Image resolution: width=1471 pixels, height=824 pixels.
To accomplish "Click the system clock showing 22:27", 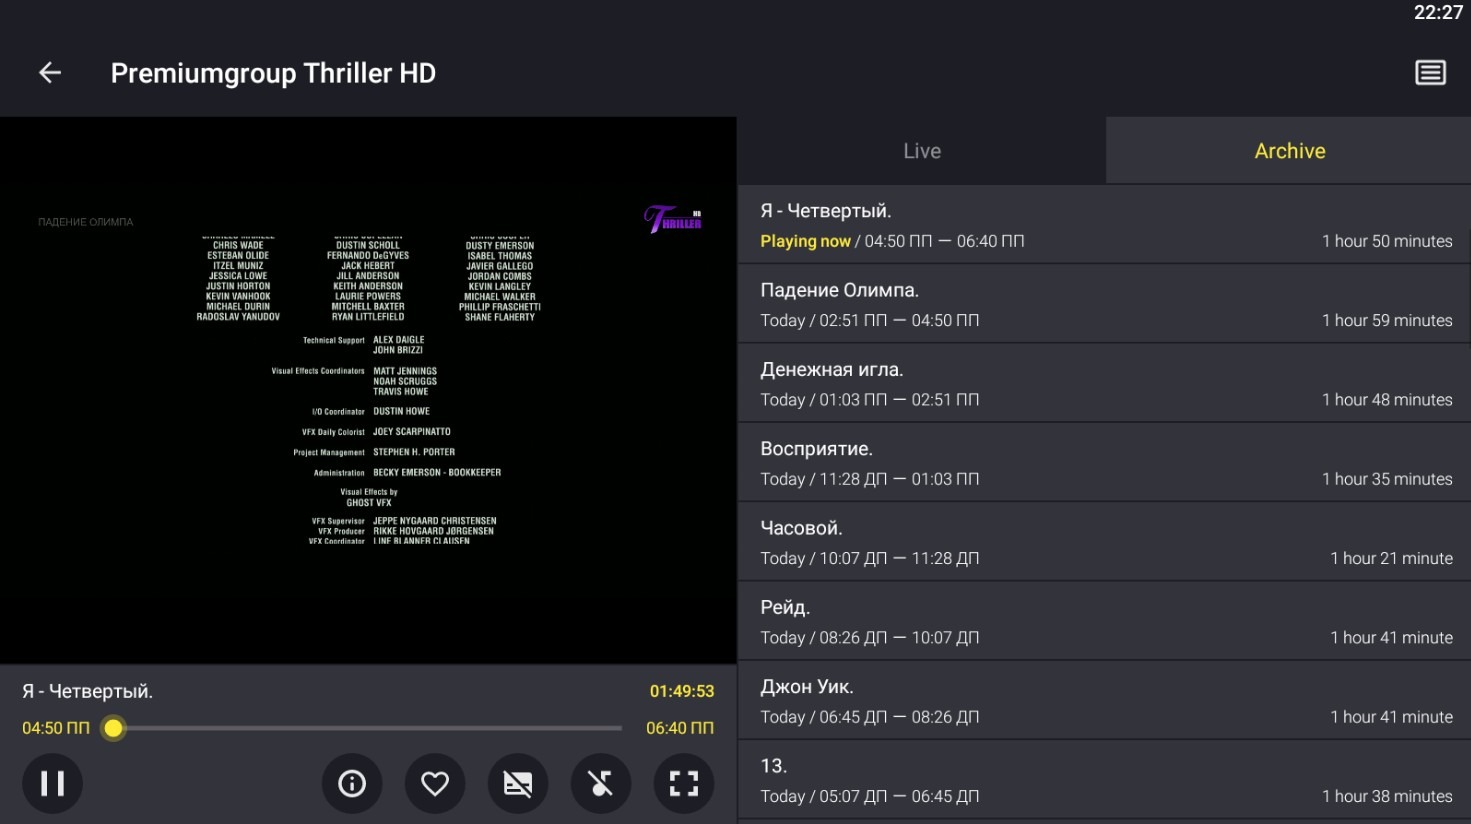I will pyautogui.click(x=1438, y=13).
